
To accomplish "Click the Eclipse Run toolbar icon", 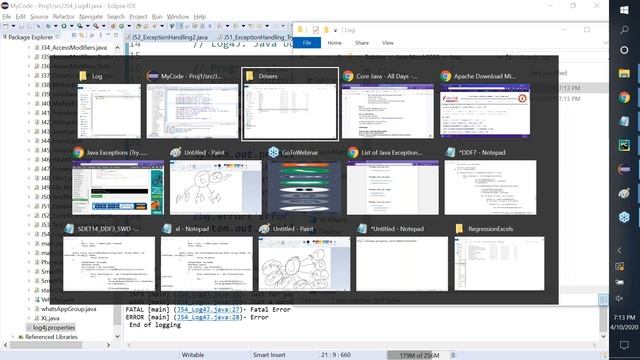I will pos(64,26).
